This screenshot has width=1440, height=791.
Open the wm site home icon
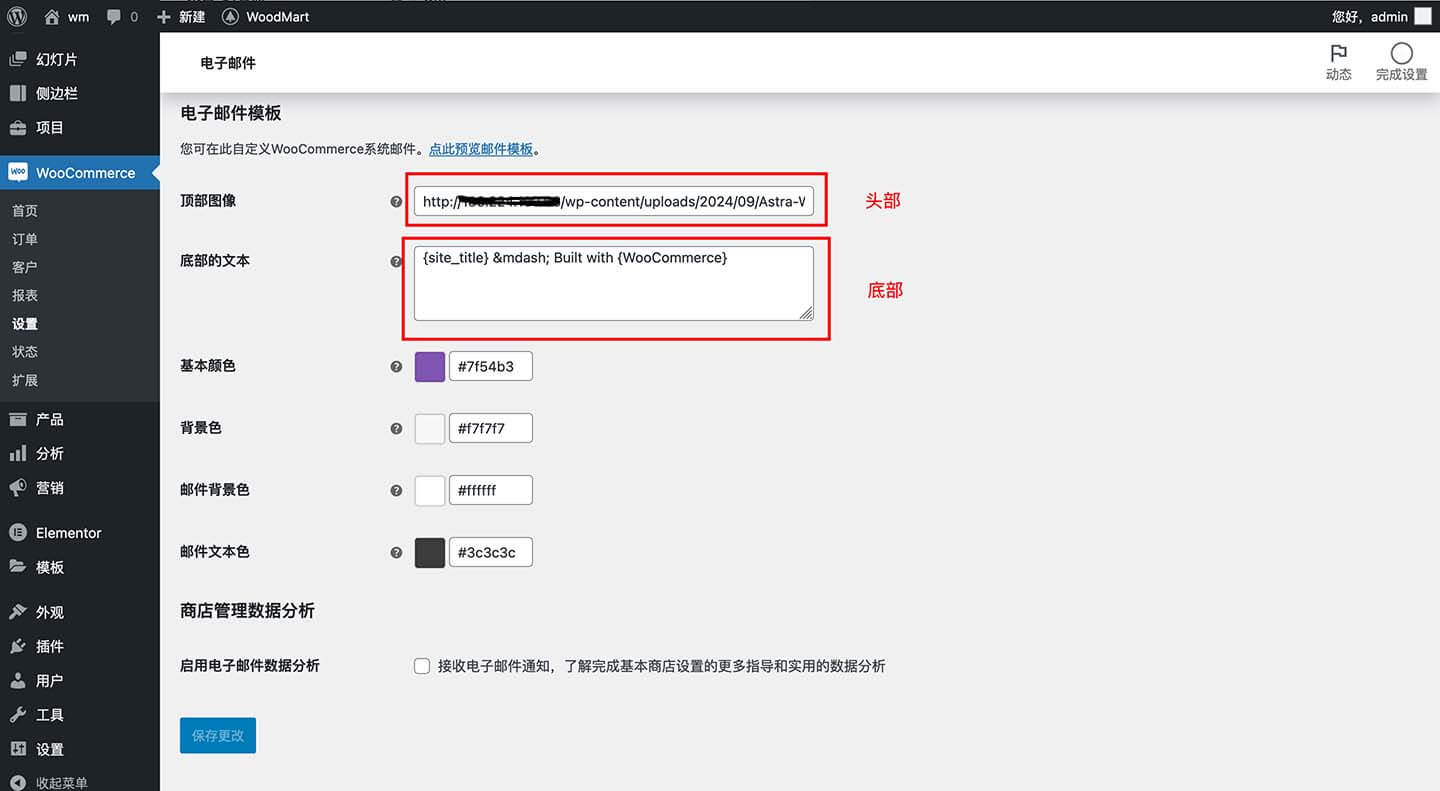click(x=52, y=17)
